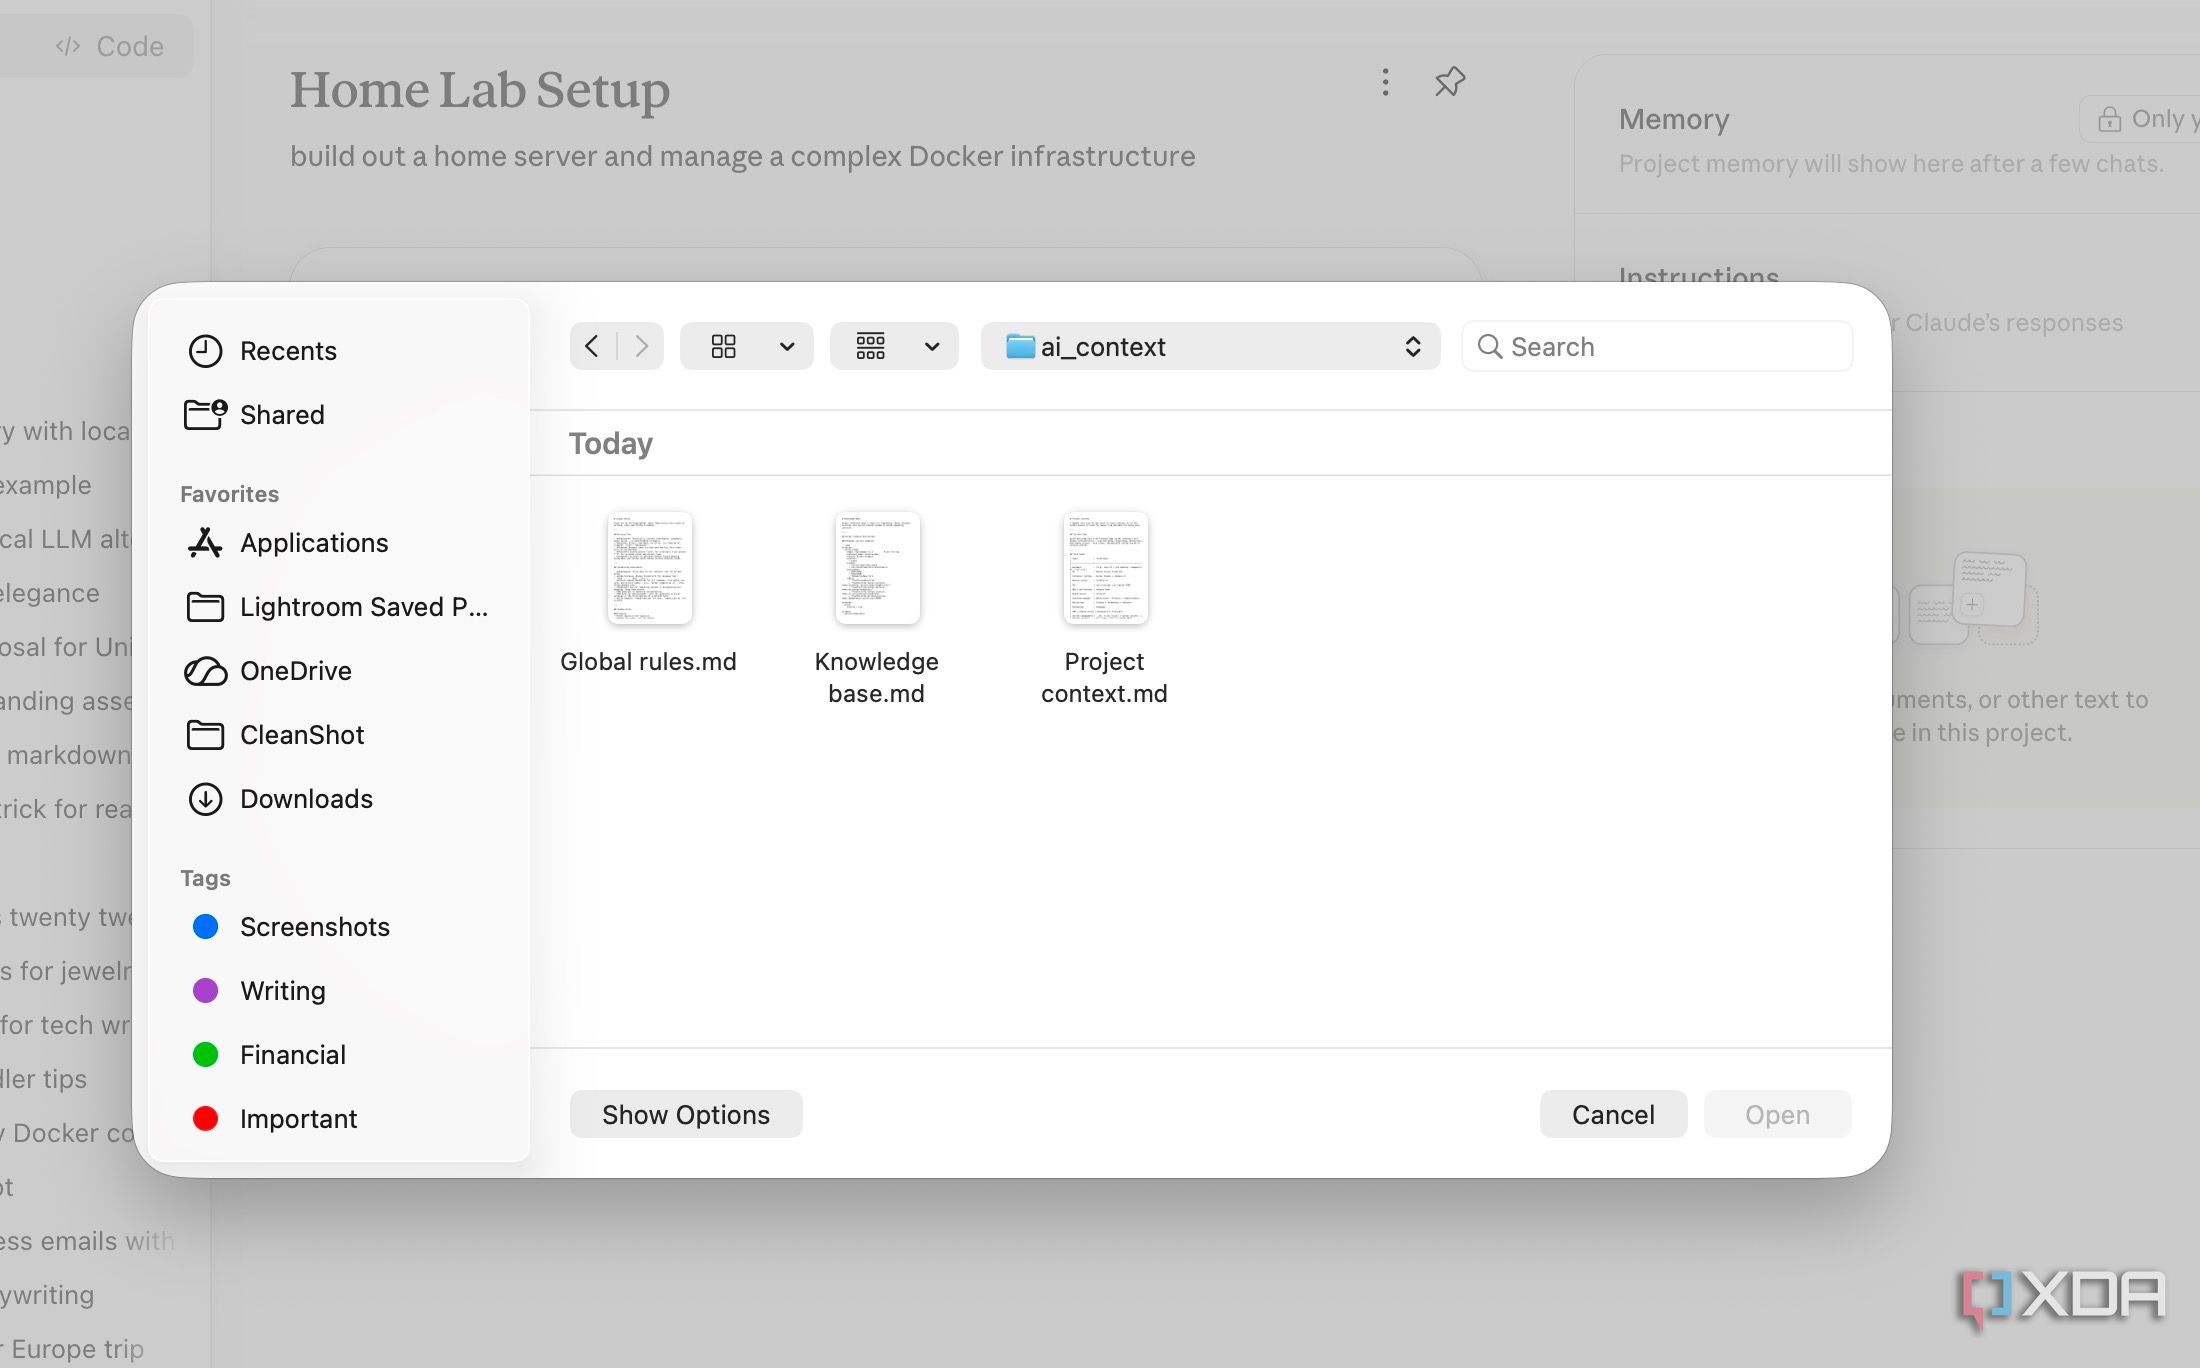
Task: Select Project context.md file
Action: click(1105, 608)
